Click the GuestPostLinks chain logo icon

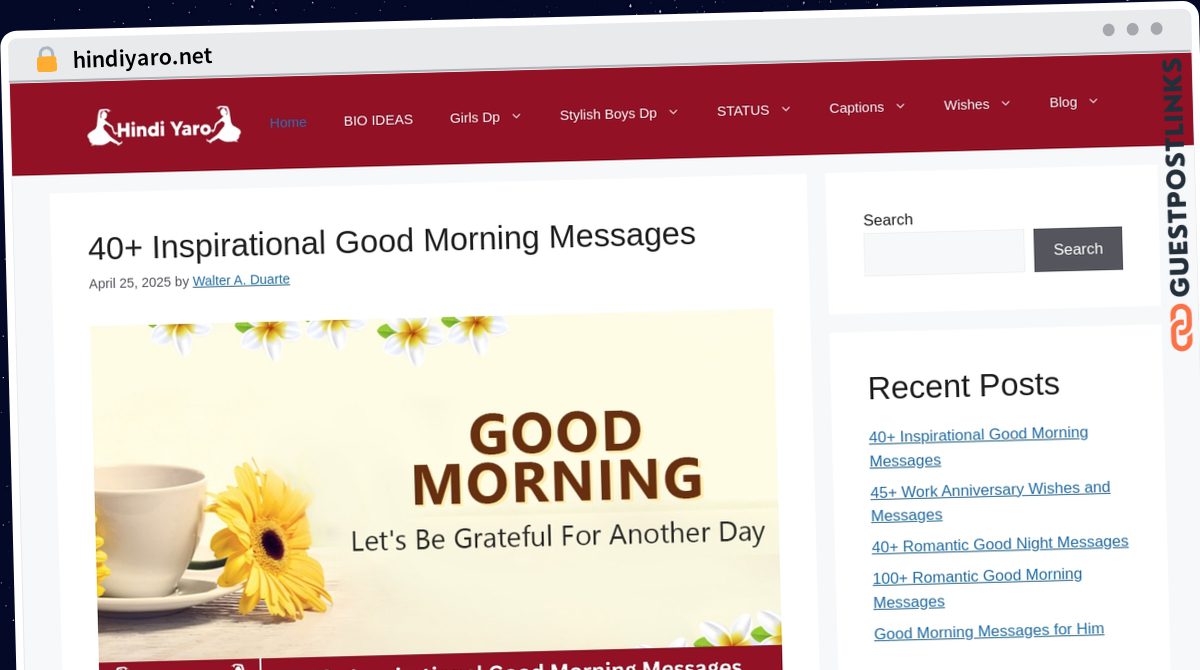[1181, 328]
